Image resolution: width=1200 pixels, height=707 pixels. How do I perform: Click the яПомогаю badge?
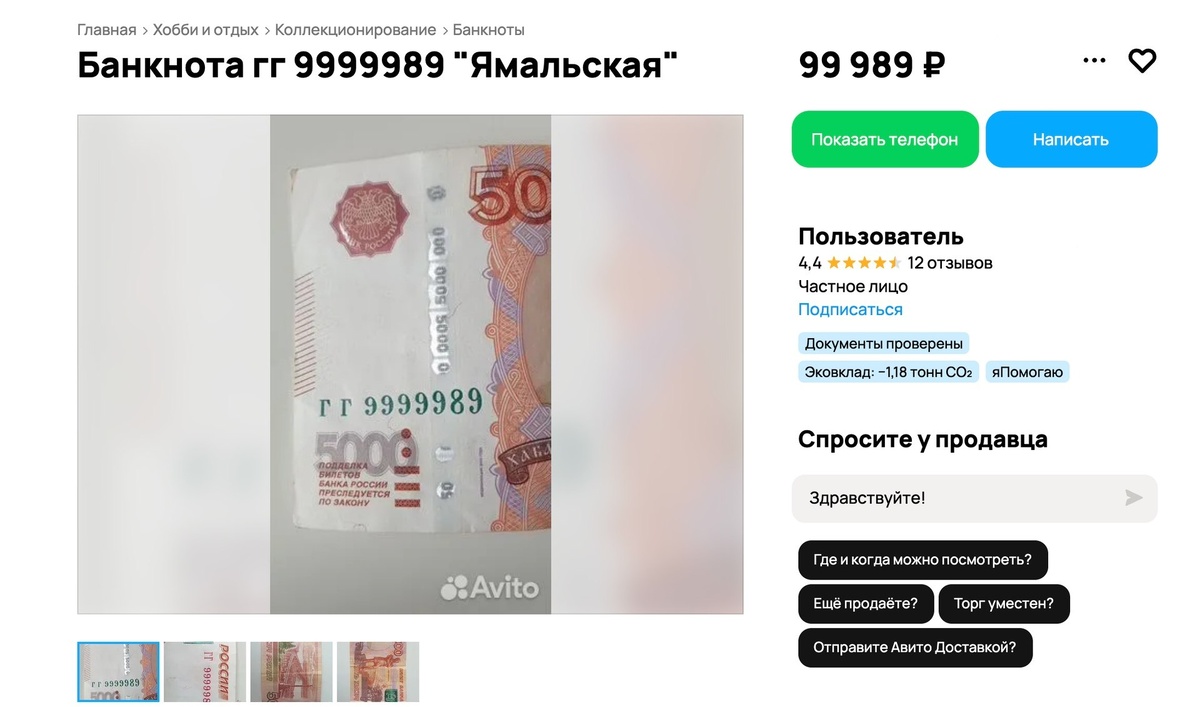click(1028, 372)
